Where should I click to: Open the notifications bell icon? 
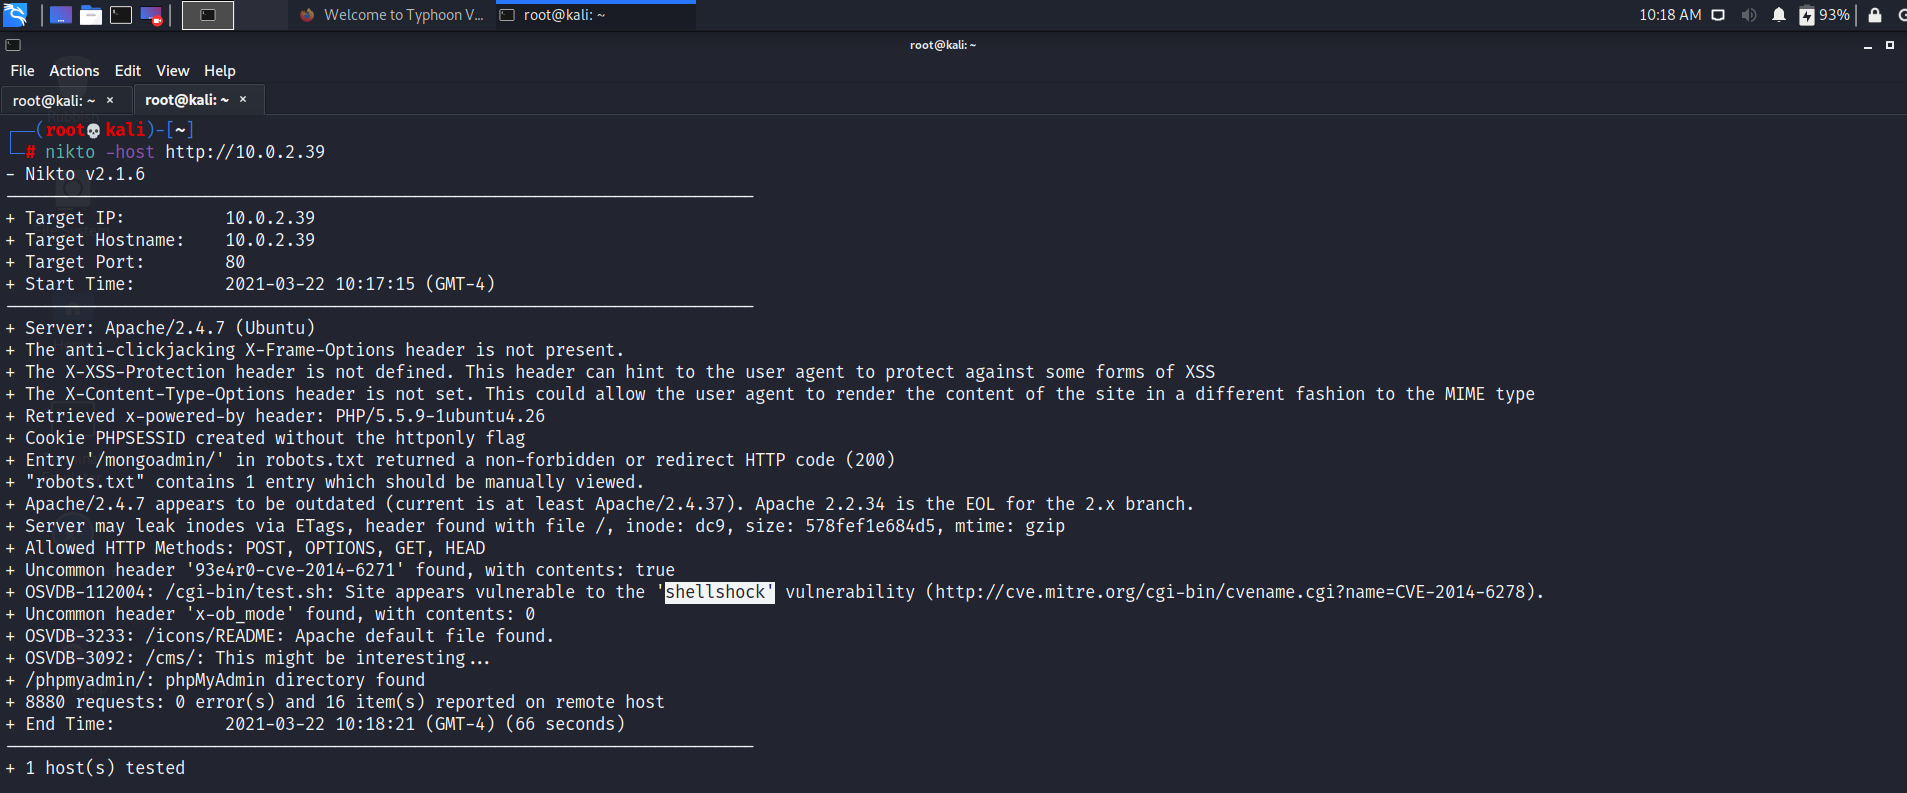pyautogui.click(x=1778, y=15)
